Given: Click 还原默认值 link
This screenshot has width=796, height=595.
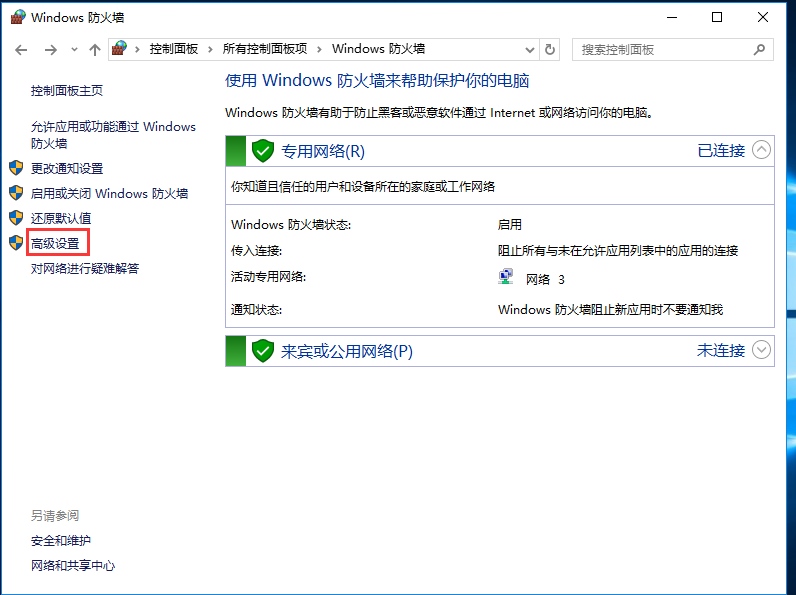Looking at the screenshot, I should [61, 219].
